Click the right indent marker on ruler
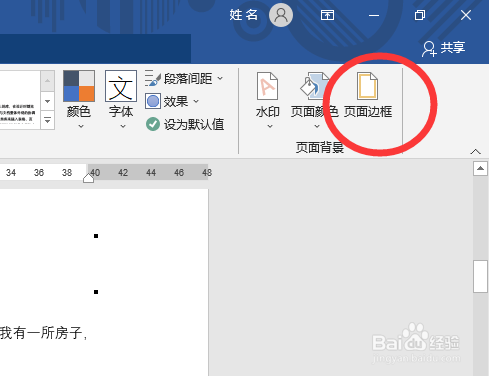 coord(88,178)
